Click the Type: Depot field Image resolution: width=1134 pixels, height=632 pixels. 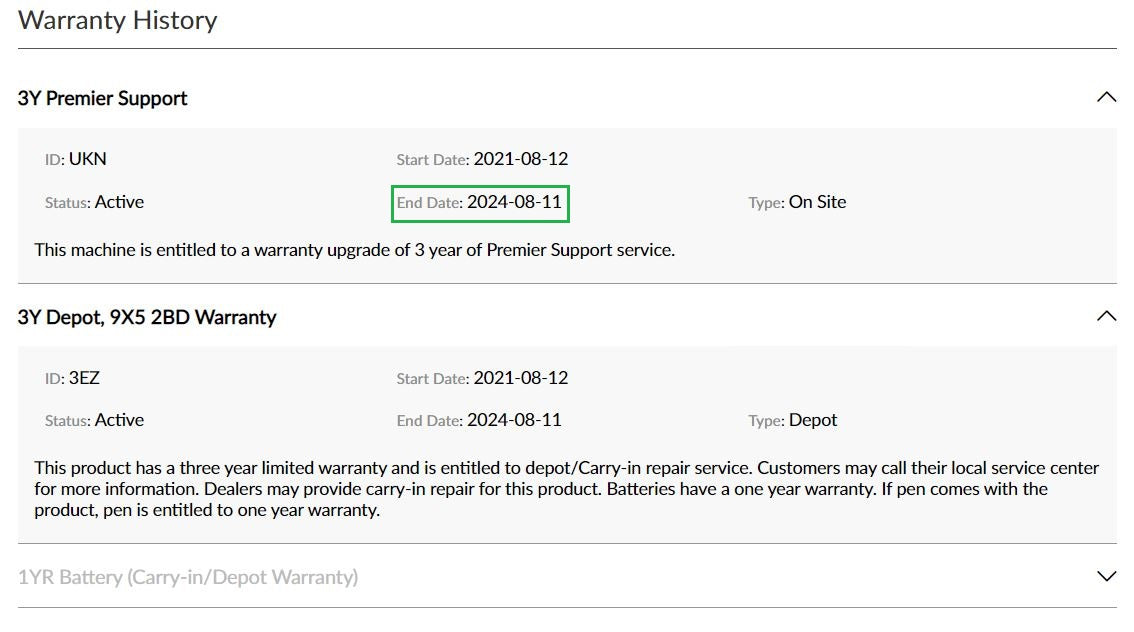(793, 420)
